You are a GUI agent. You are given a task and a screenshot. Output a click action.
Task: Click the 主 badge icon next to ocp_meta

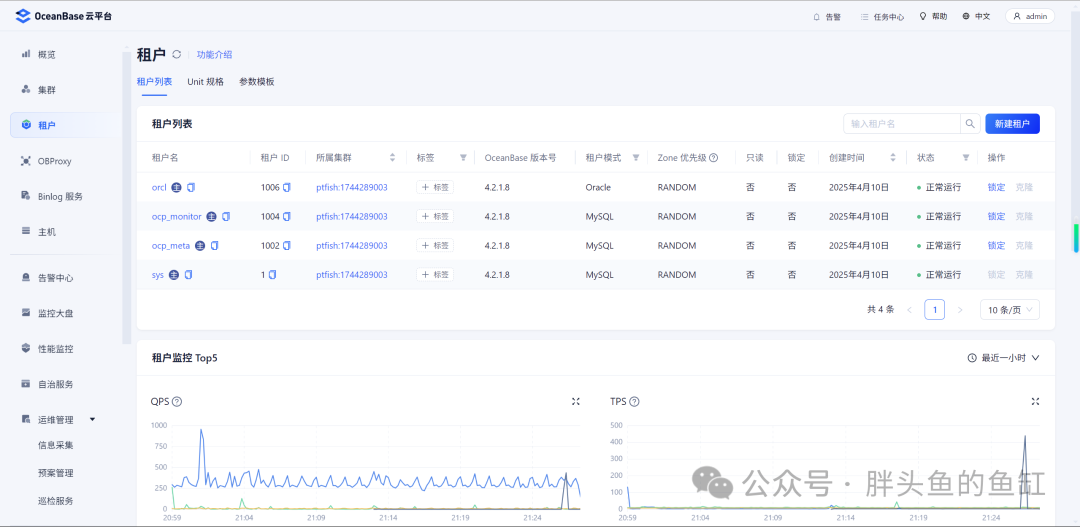[200, 245]
